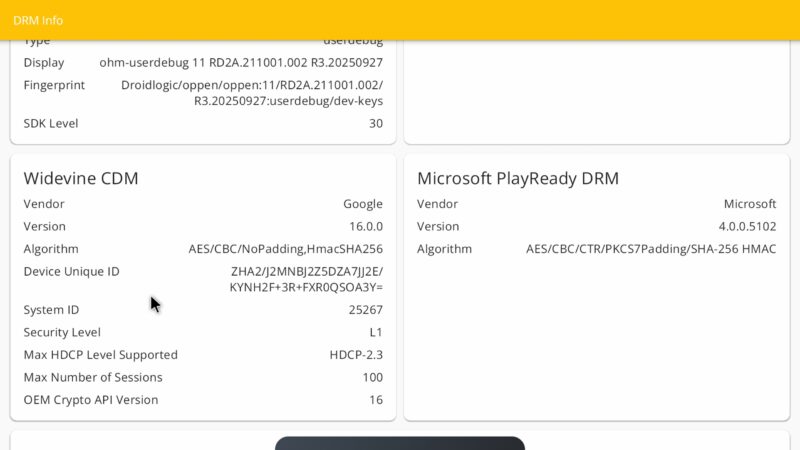Select the Widevine CDM card heading

coord(81,178)
